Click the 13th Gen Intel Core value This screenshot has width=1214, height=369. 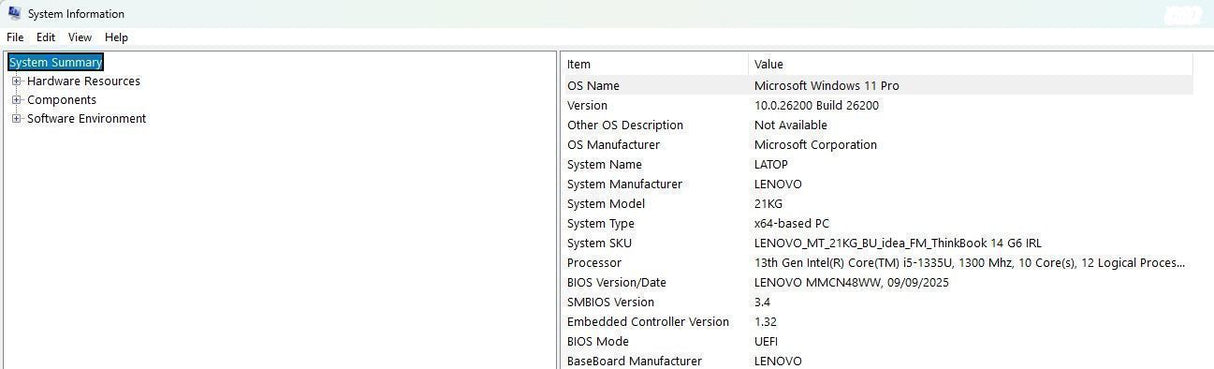(x=970, y=263)
